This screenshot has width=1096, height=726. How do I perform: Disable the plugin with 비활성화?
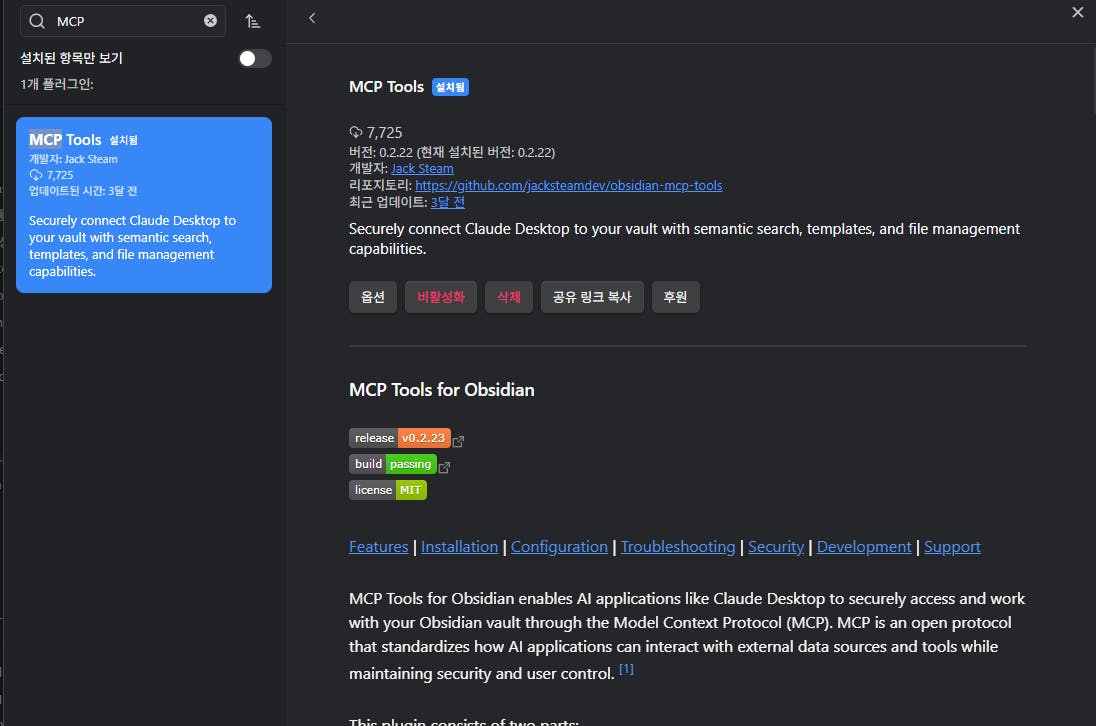441,297
